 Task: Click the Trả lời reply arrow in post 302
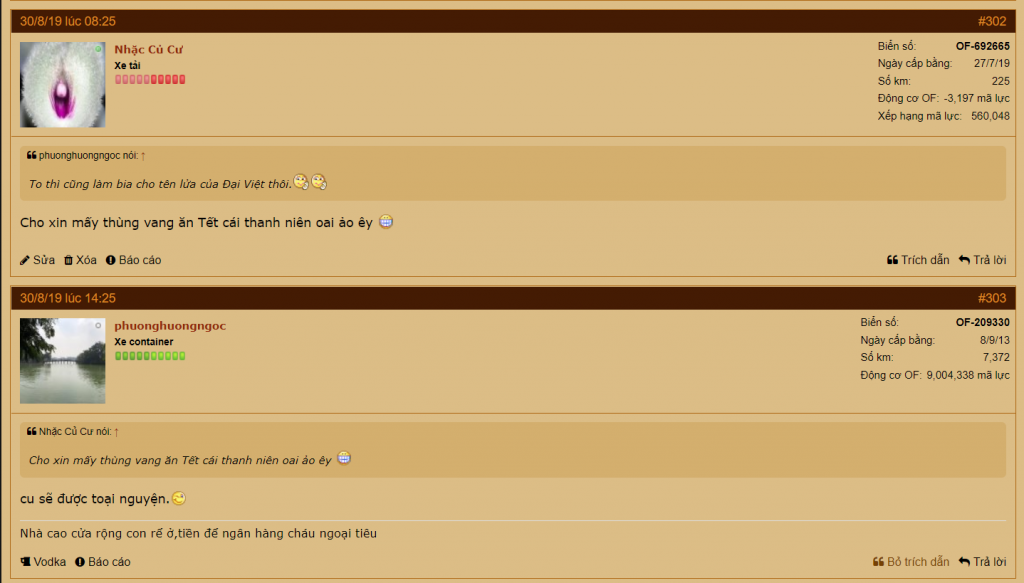(964, 260)
